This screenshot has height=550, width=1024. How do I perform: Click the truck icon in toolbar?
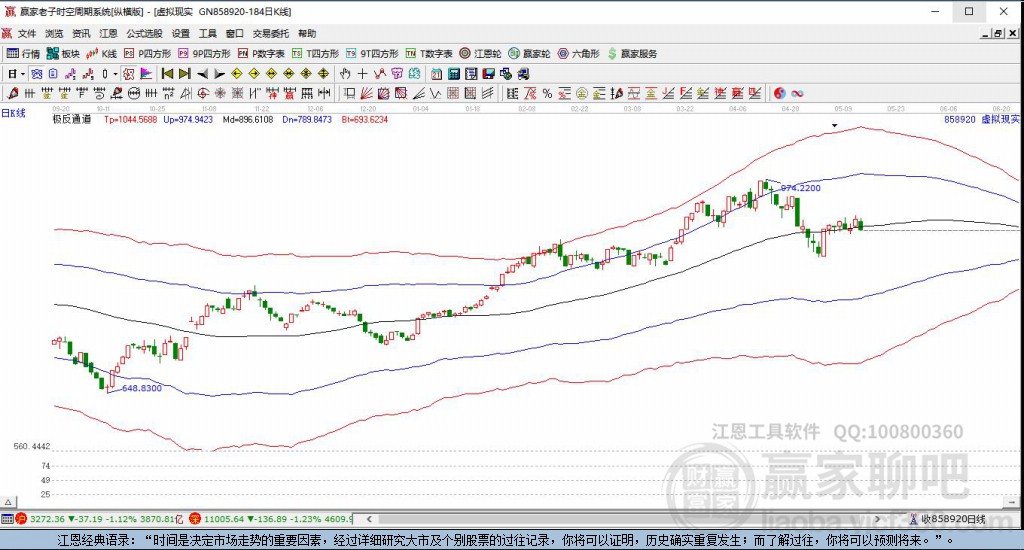pyautogui.click(x=524, y=74)
